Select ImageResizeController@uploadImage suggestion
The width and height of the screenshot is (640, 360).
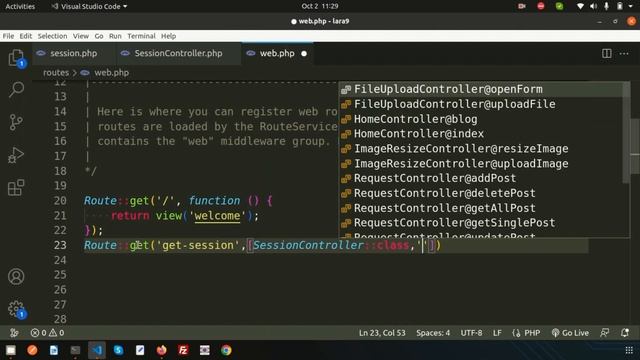click(x=481, y=163)
